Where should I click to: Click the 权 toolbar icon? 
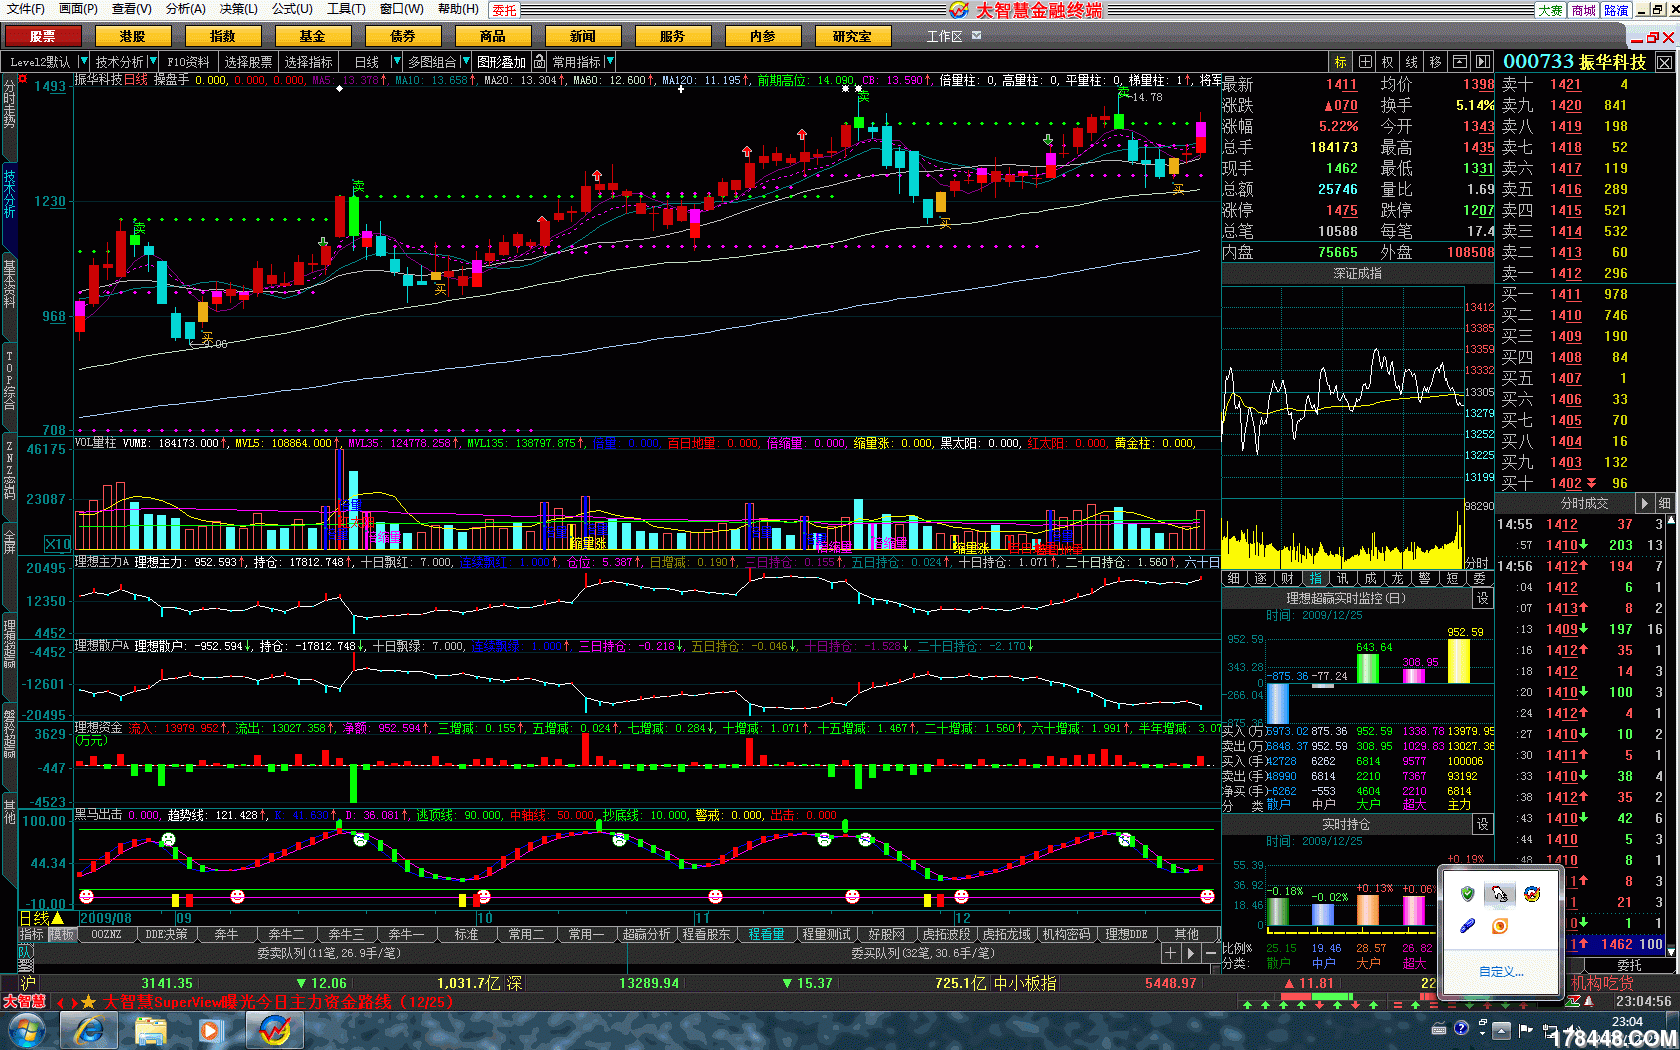click(x=1388, y=62)
